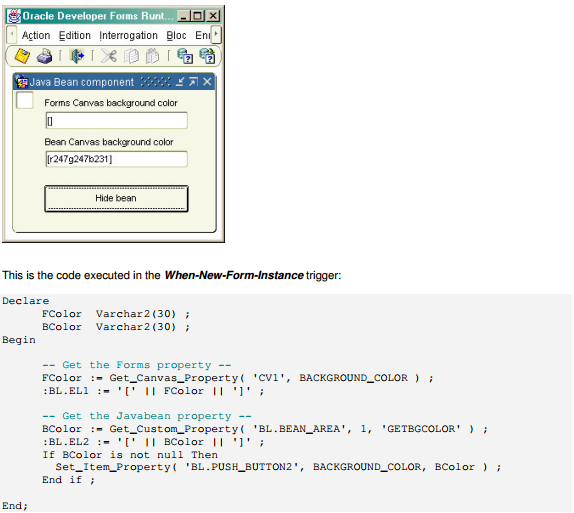Viewport: 574px width, 513px height.
Task: Click the Hide bean button
Action: pos(116,198)
